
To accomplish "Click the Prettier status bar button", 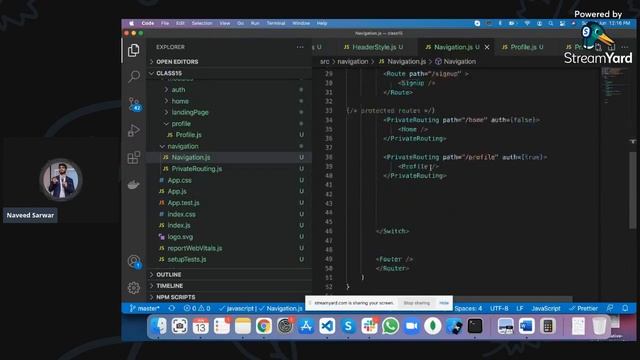I will pos(584,309).
